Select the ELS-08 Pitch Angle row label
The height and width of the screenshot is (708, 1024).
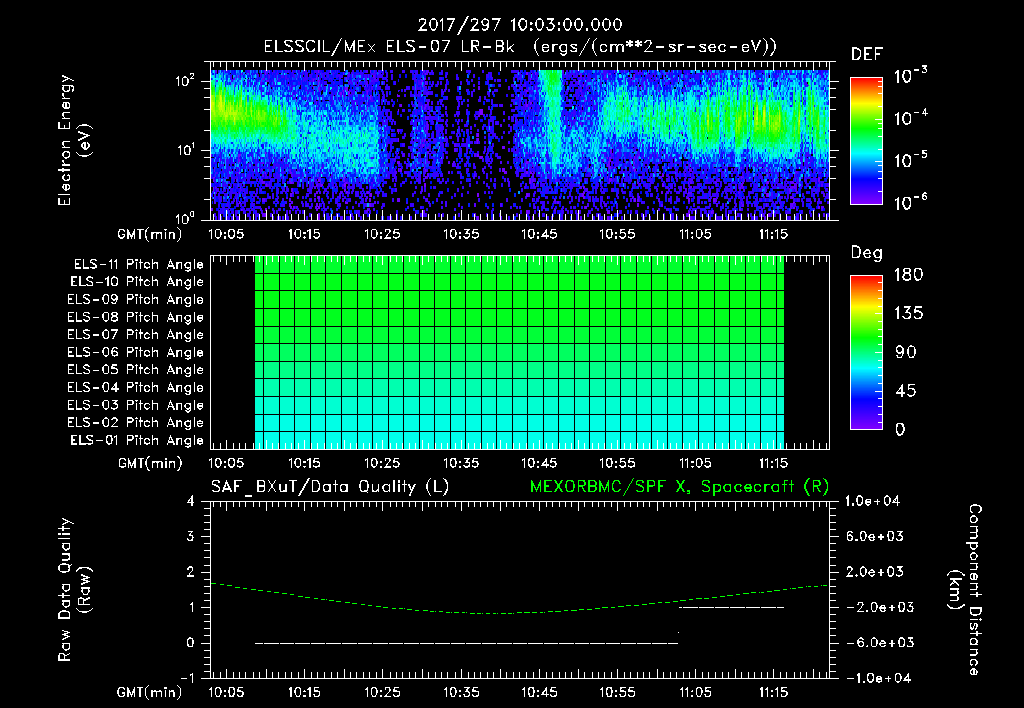tap(136, 317)
